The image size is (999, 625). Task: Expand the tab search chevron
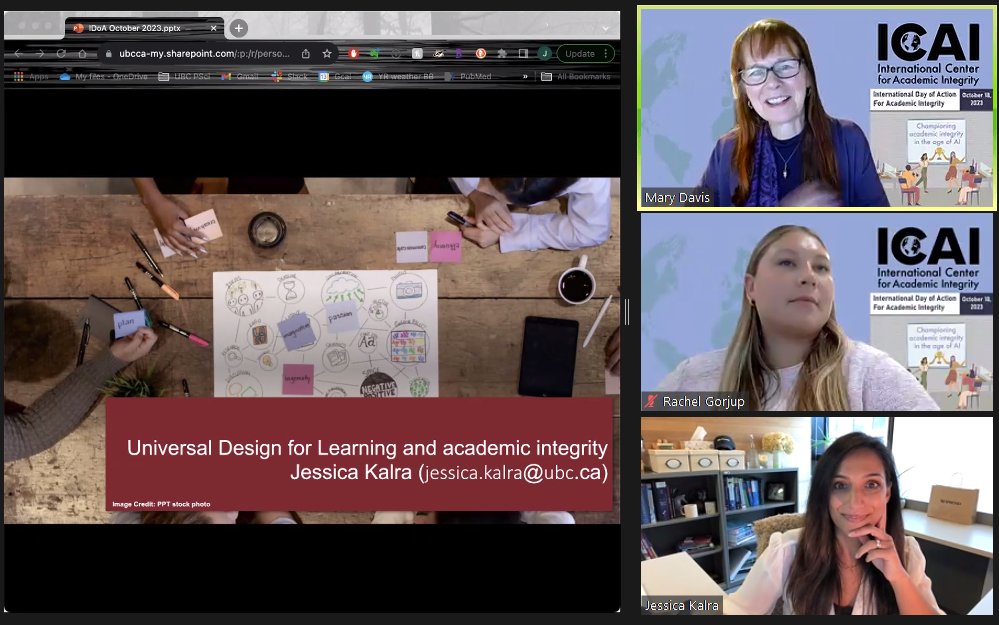(605, 28)
